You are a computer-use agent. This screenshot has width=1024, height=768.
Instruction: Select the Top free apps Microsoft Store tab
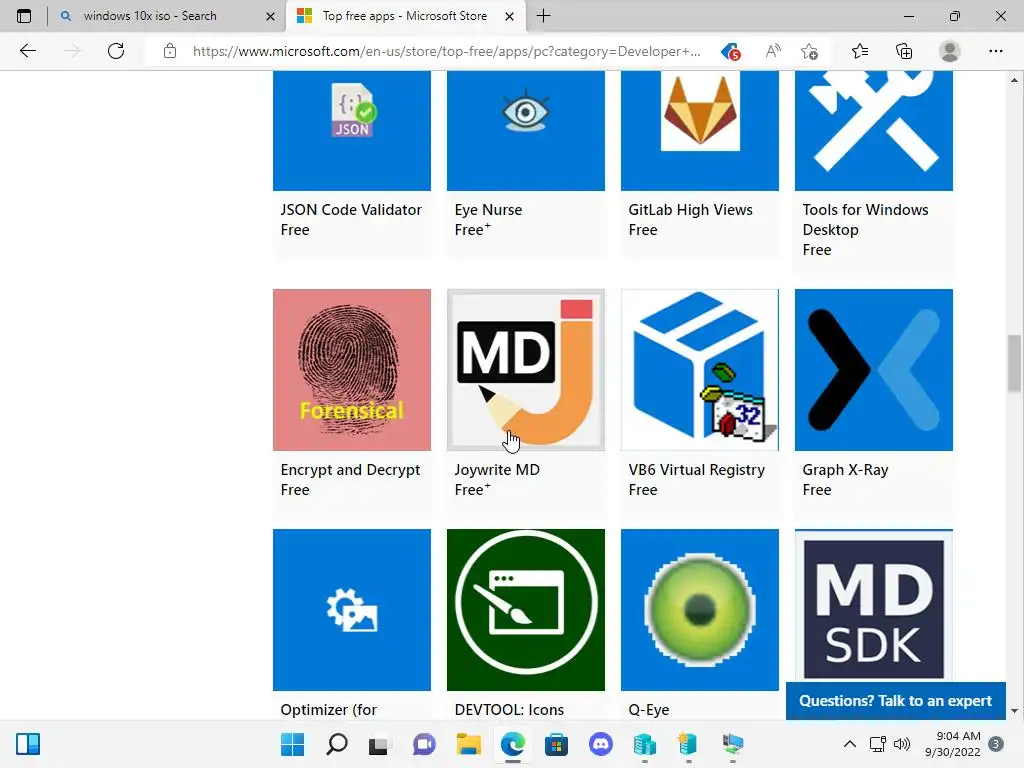click(404, 16)
